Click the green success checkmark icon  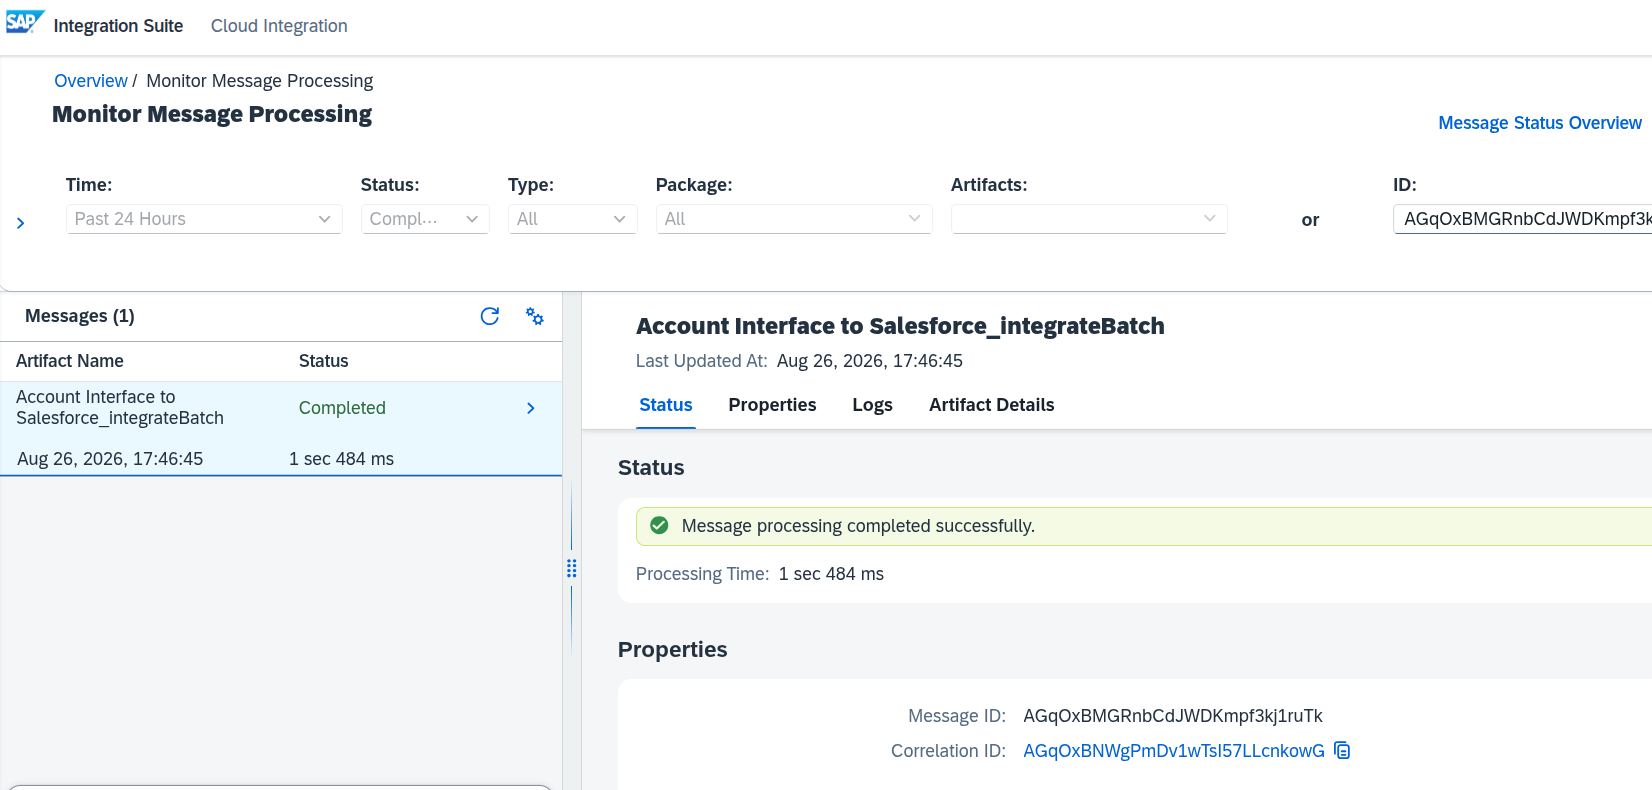[x=659, y=526]
